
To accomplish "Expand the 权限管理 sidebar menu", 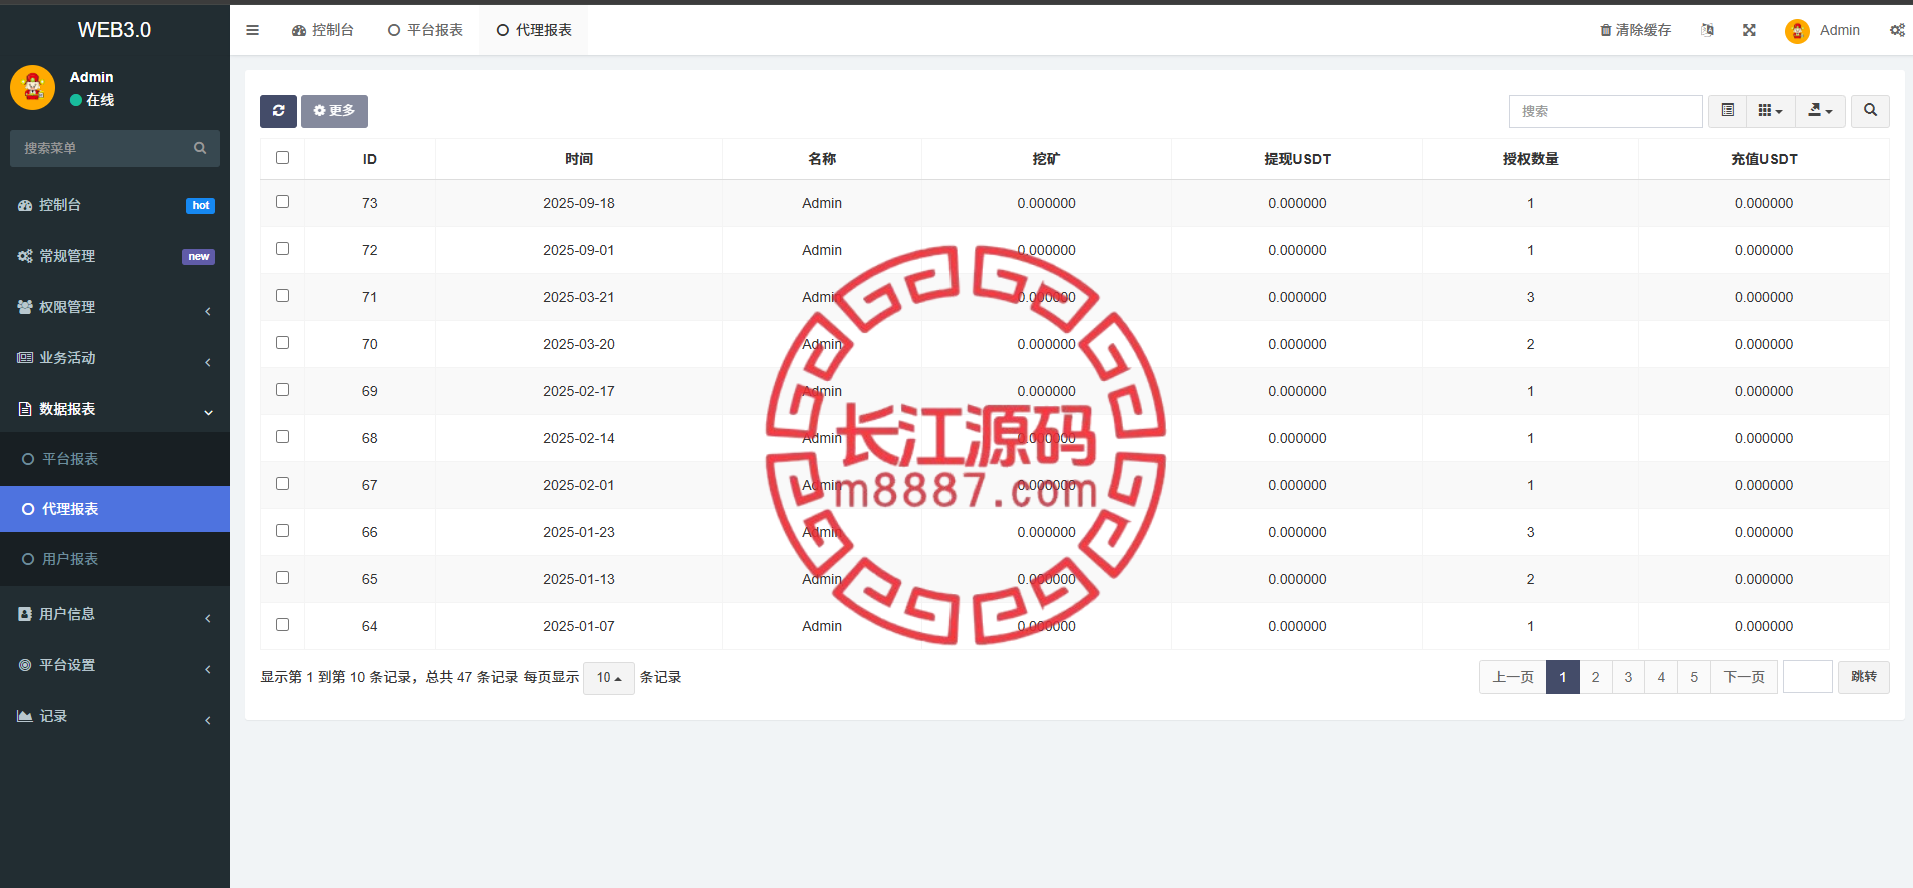I will point(115,307).
